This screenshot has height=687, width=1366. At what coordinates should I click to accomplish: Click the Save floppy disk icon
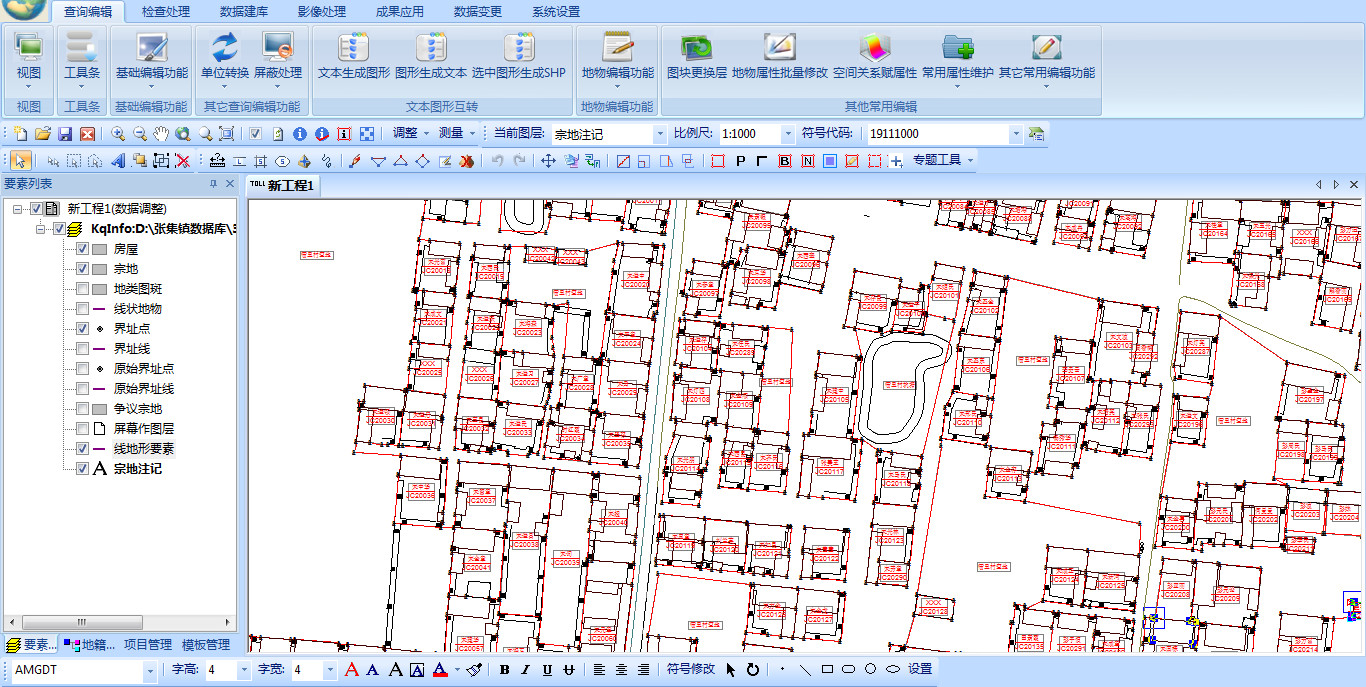pyautogui.click(x=65, y=134)
